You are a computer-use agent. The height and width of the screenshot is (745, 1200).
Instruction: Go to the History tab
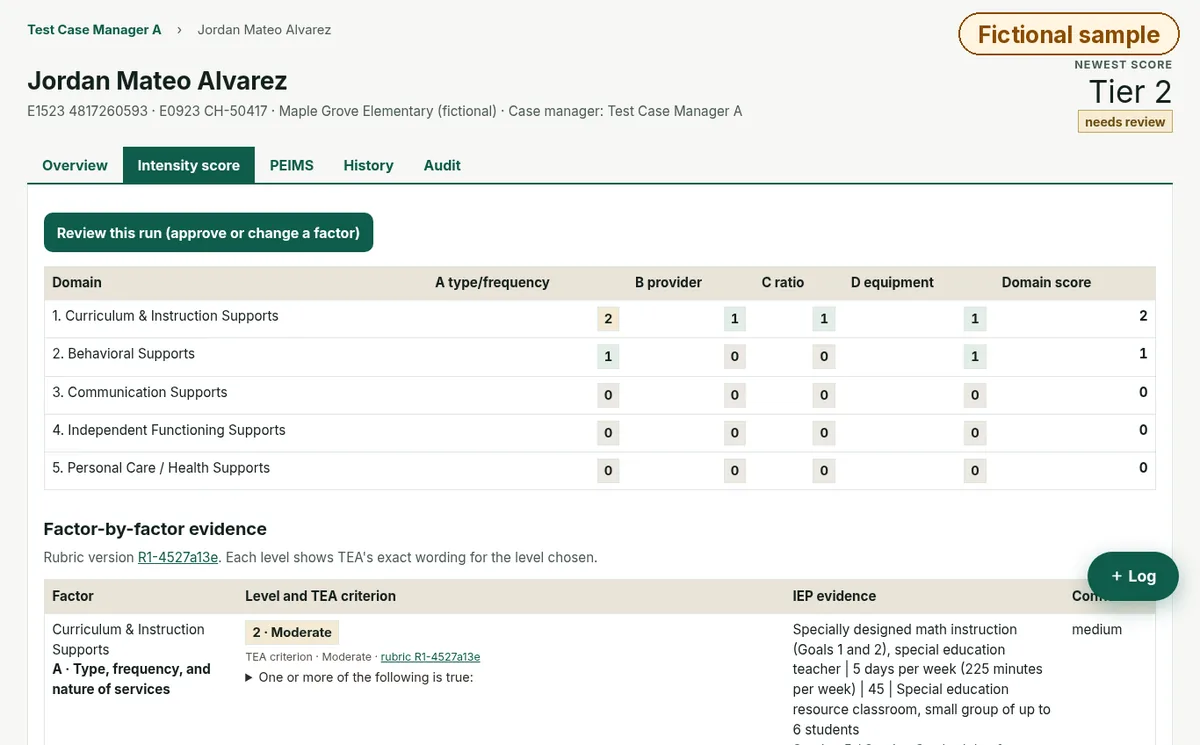pyautogui.click(x=368, y=165)
